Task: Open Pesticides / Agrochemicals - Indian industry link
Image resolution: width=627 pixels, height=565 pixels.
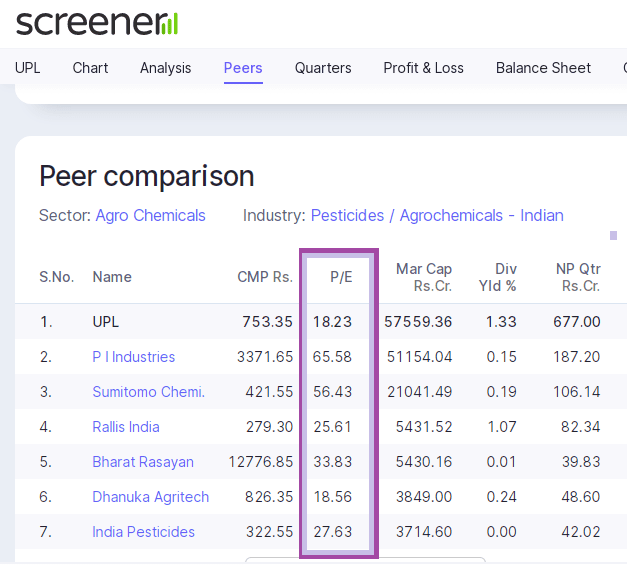Action: point(437,216)
